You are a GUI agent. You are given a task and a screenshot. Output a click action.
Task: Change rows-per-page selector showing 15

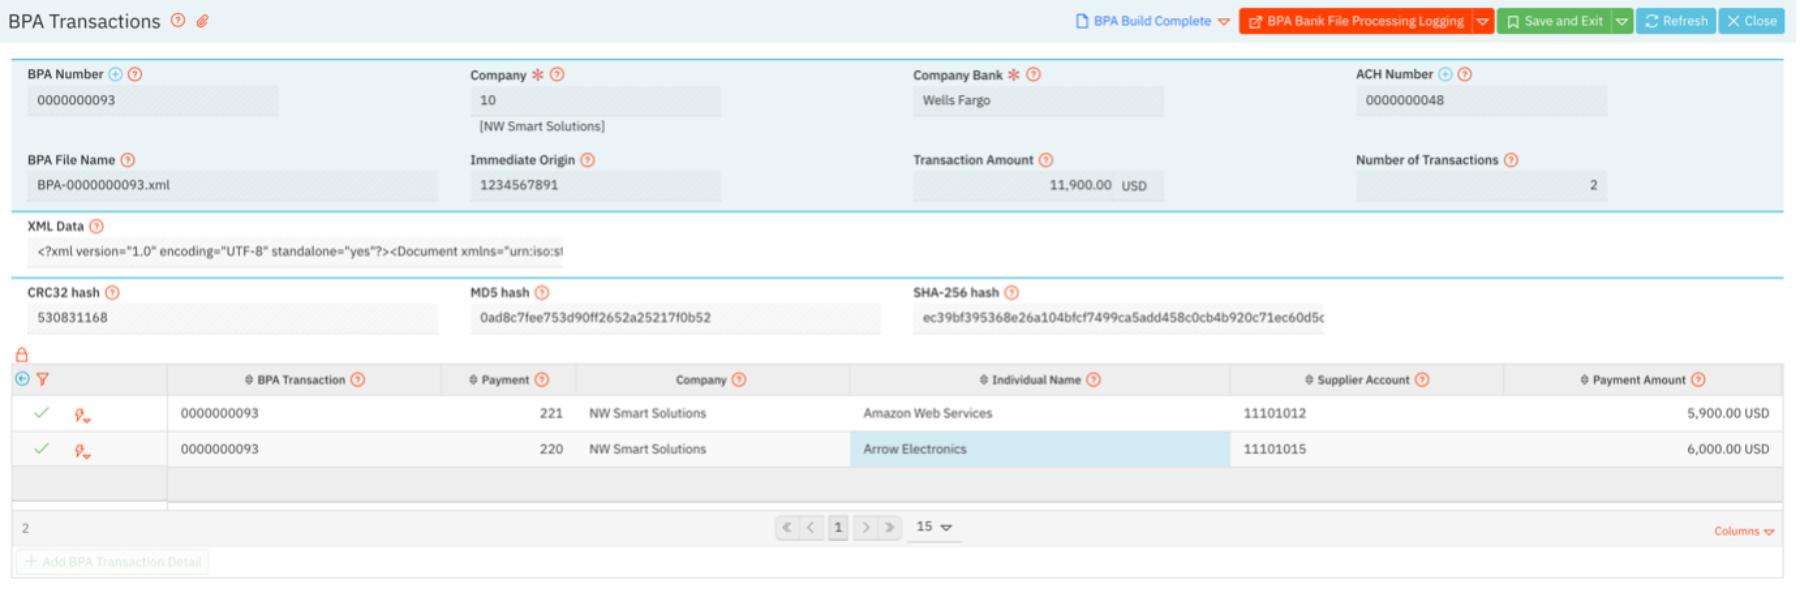tap(934, 527)
